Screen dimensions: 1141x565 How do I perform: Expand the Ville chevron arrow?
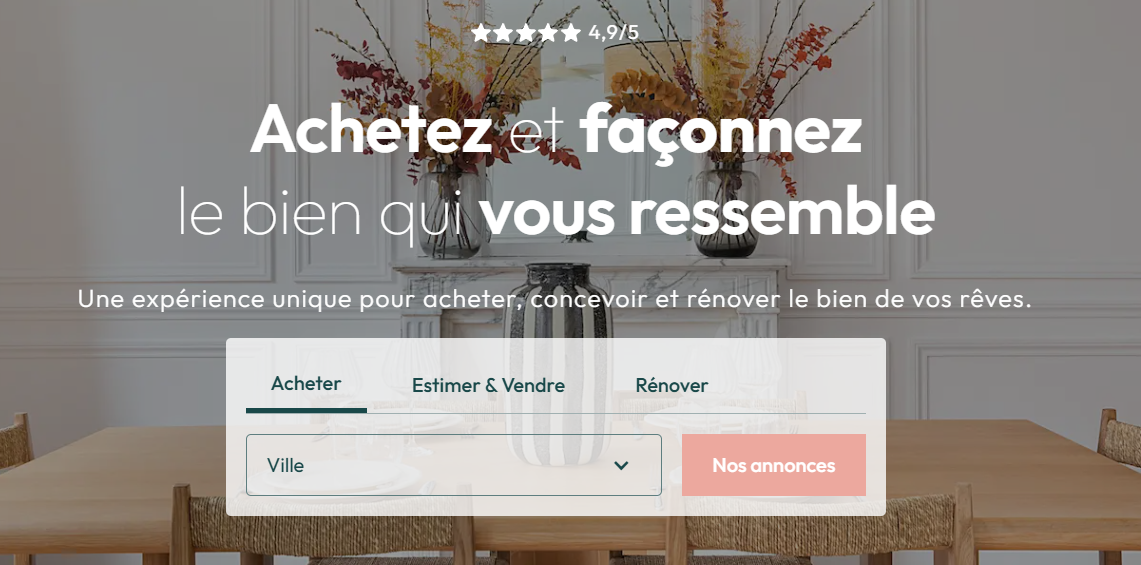point(621,465)
